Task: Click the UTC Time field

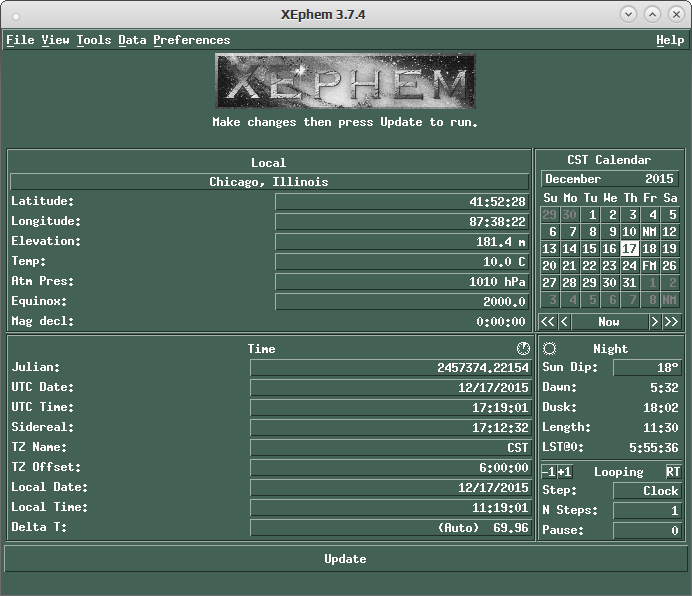Action: coord(391,407)
